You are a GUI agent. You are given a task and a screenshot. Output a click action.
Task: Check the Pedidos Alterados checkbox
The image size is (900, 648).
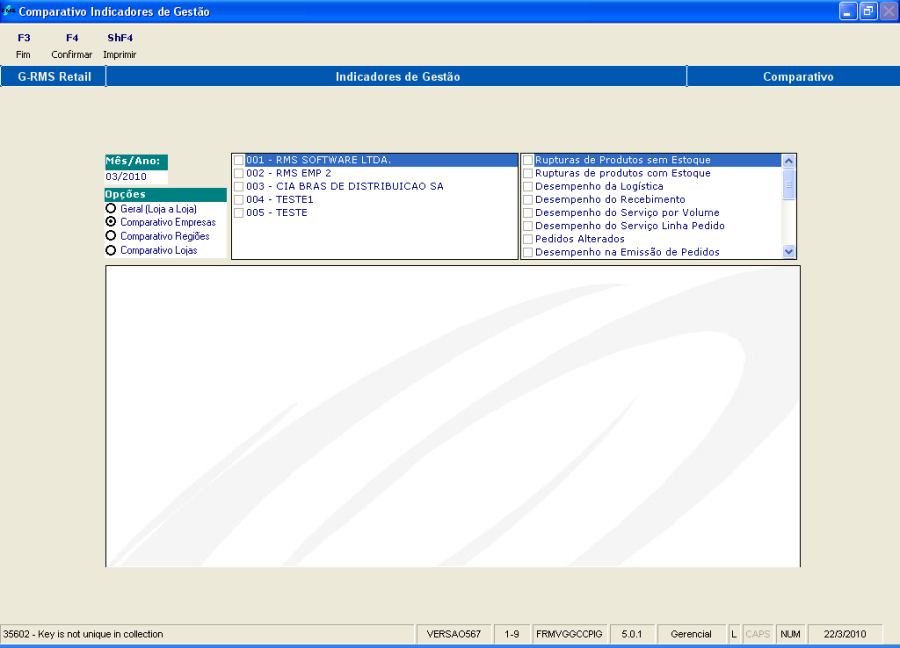pos(528,239)
